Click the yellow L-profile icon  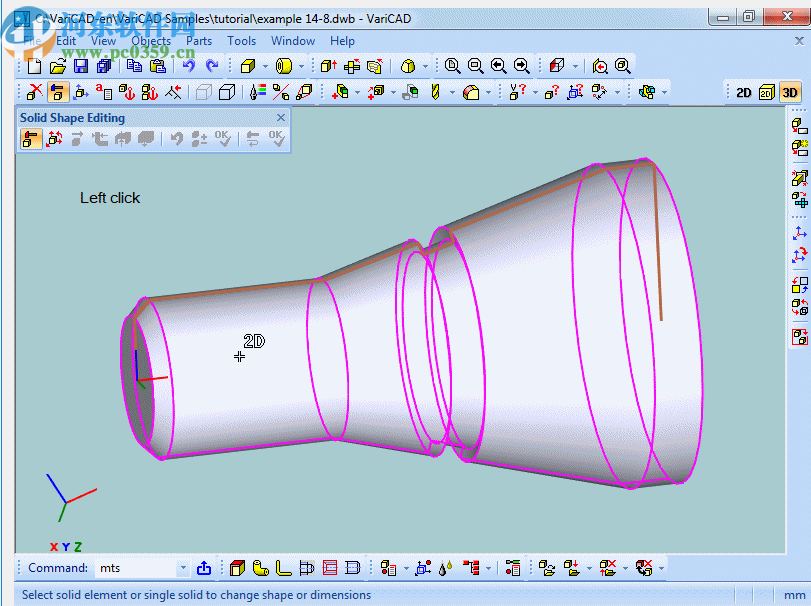[283, 568]
